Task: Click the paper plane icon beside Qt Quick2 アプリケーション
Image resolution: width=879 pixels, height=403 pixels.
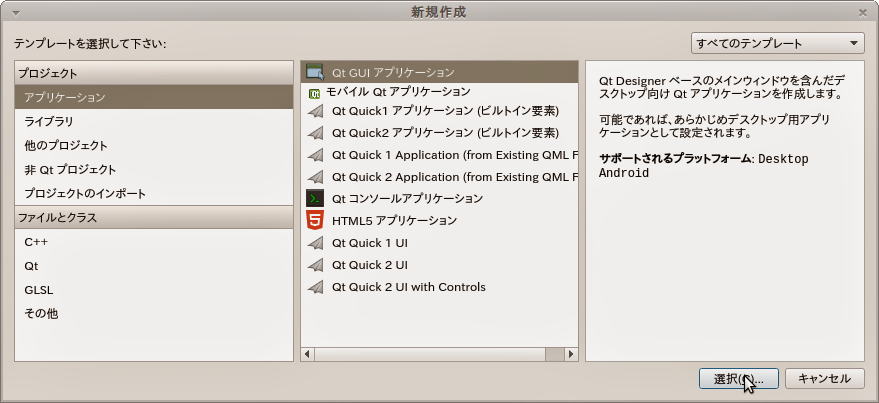Action: pos(316,133)
